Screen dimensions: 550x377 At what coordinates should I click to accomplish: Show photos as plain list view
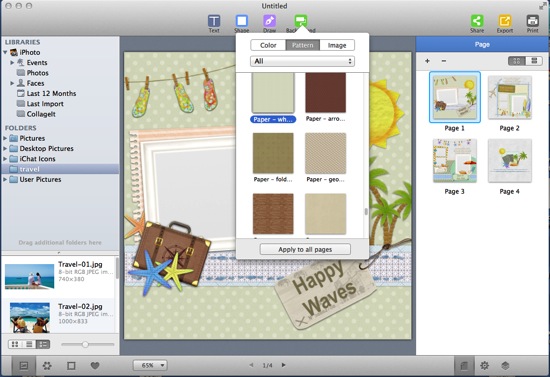[x=29, y=344]
